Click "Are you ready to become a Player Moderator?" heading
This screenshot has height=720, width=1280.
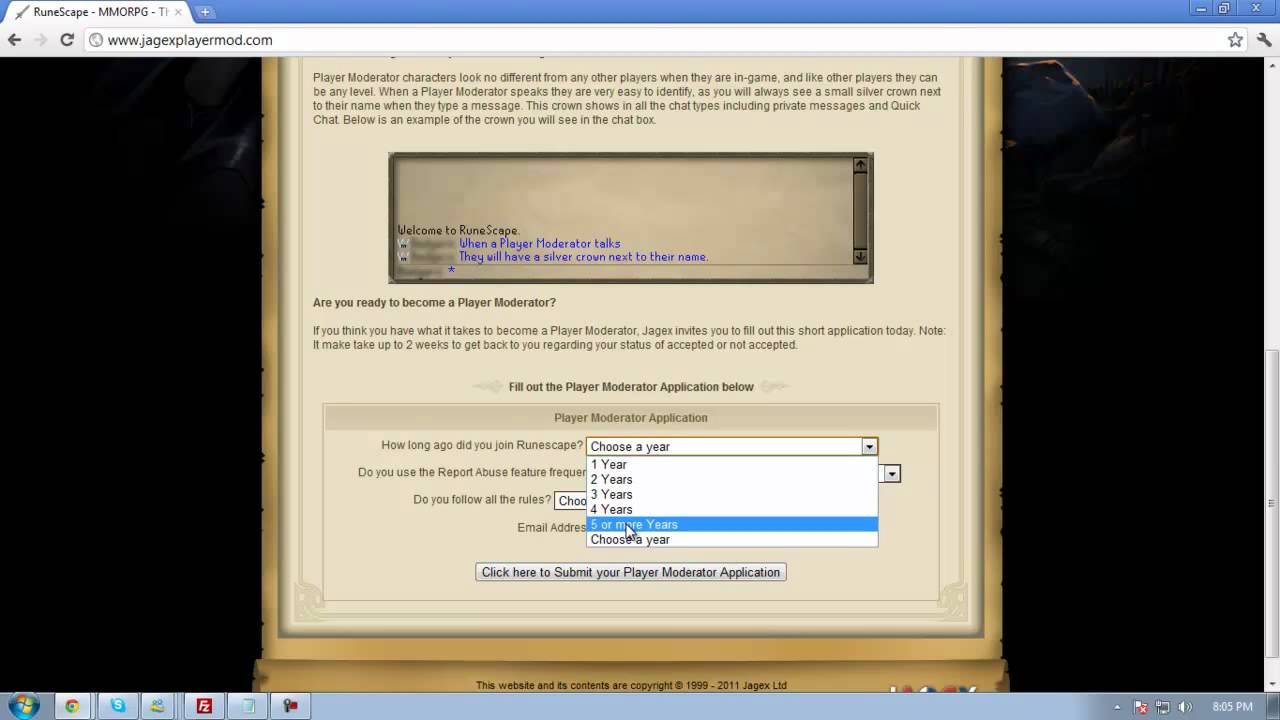[434, 302]
